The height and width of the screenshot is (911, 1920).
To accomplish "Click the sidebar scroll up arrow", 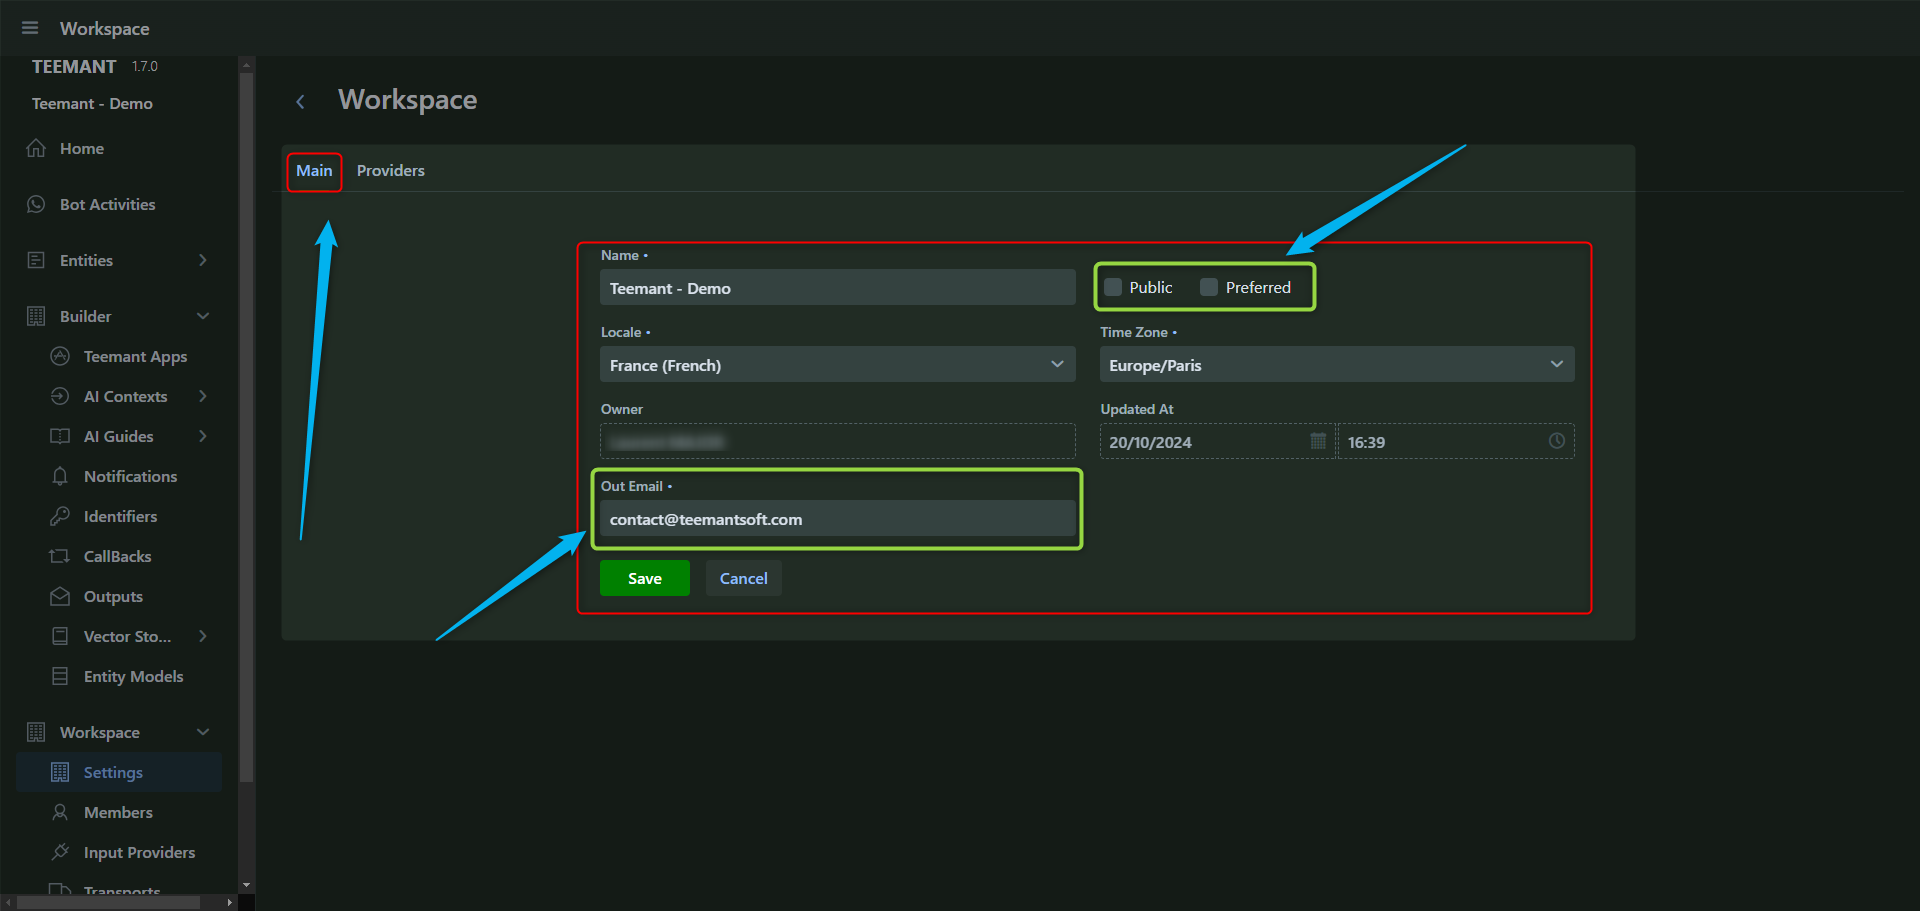I will pyautogui.click(x=246, y=64).
